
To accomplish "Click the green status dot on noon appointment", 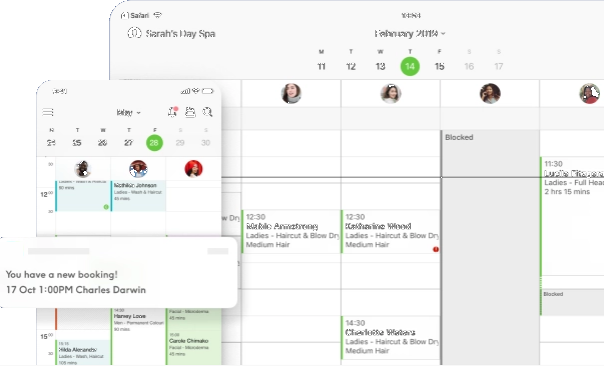I will [x=106, y=207].
